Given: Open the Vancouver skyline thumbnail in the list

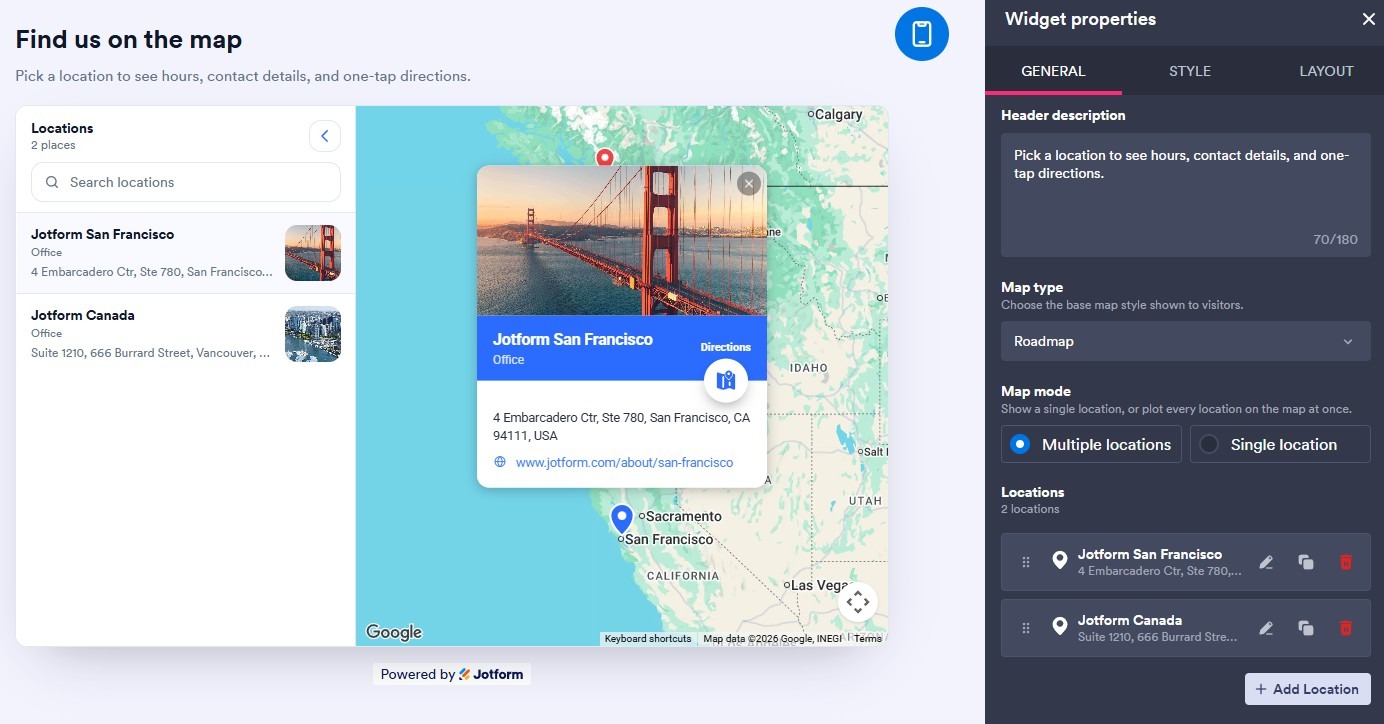Looking at the screenshot, I should [x=313, y=334].
